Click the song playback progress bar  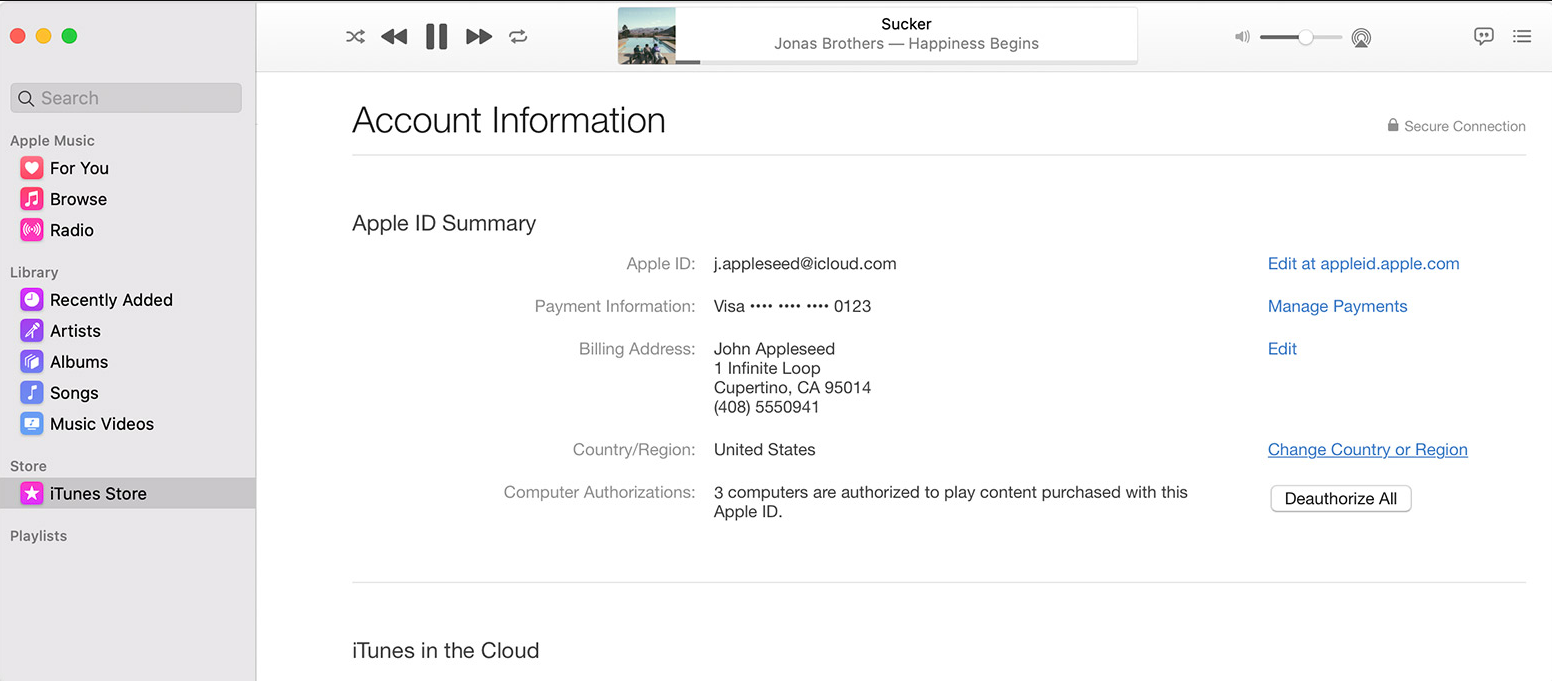[x=906, y=62]
